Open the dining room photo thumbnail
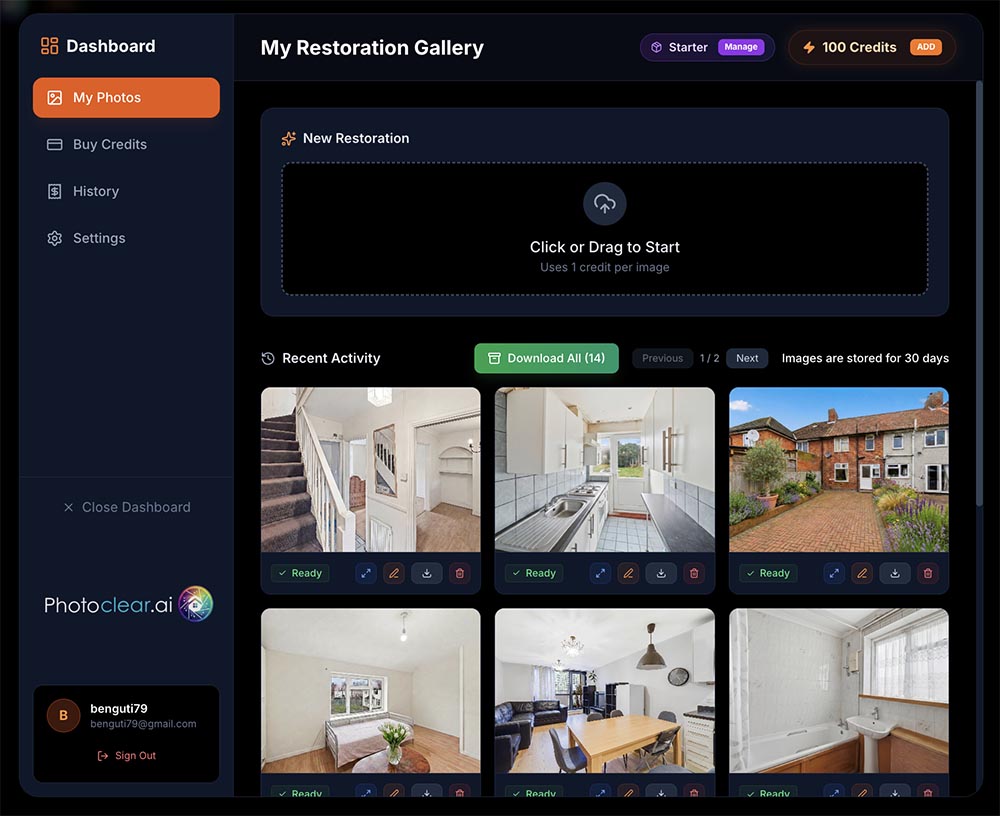1000x816 pixels. pyautogui.click(x=604, y=690)
